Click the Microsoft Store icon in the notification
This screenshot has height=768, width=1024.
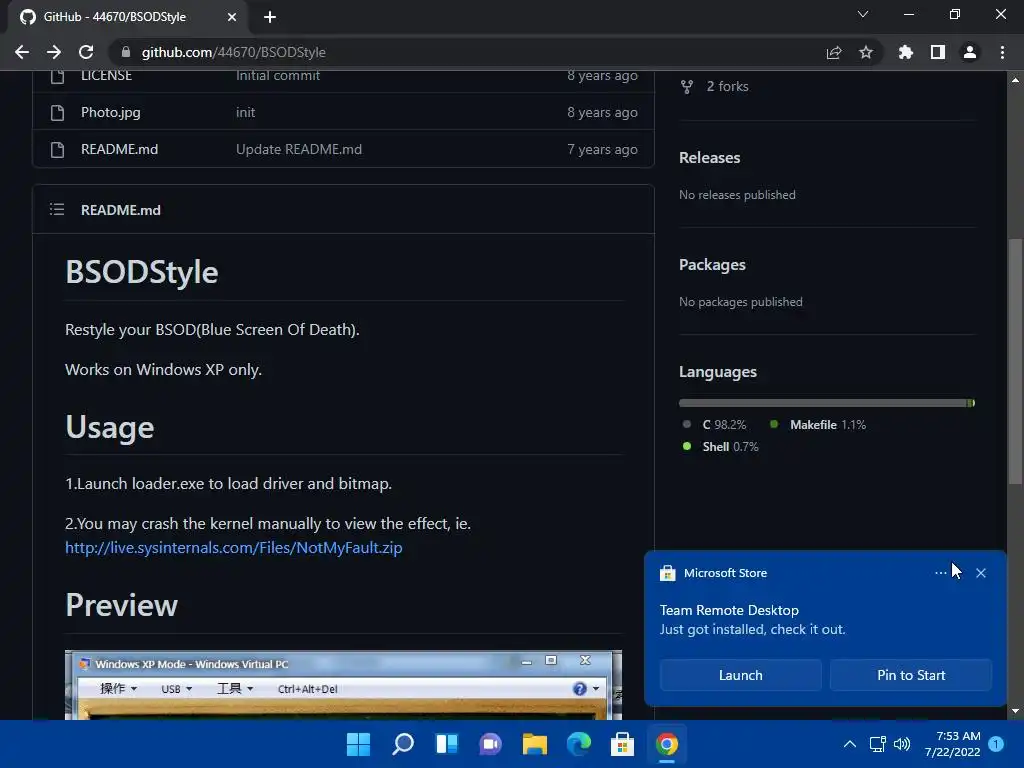[x=667, y=573]
